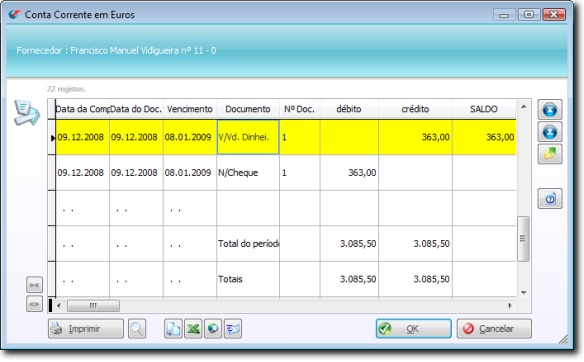Click the copy documents icon

click(173, 328)
